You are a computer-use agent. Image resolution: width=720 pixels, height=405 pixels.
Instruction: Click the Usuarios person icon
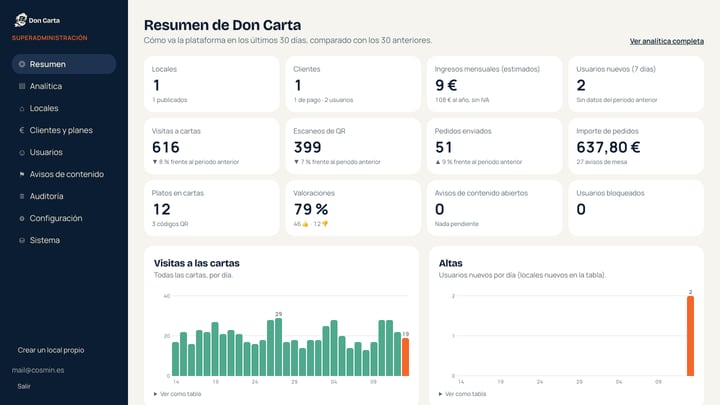tap(22, 152)
